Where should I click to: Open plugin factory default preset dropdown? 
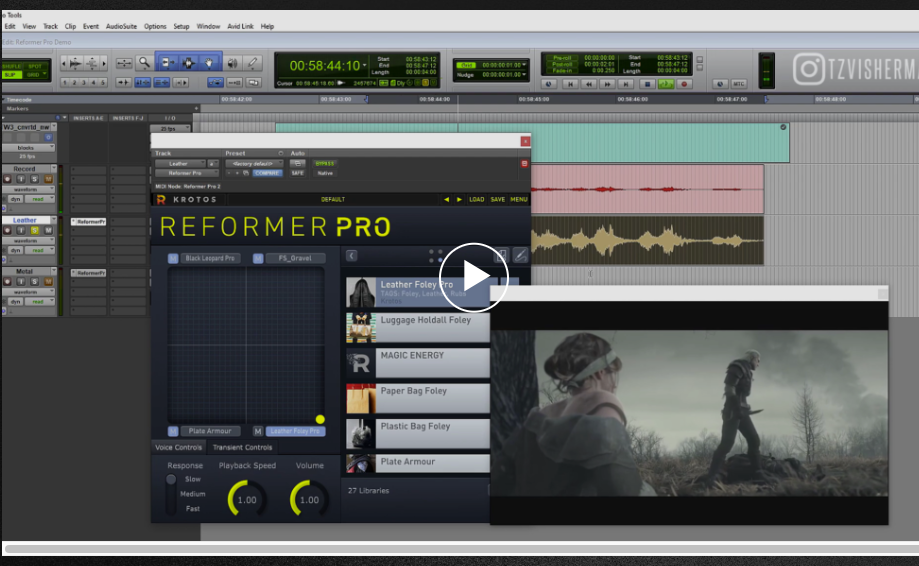click(254, 163)
